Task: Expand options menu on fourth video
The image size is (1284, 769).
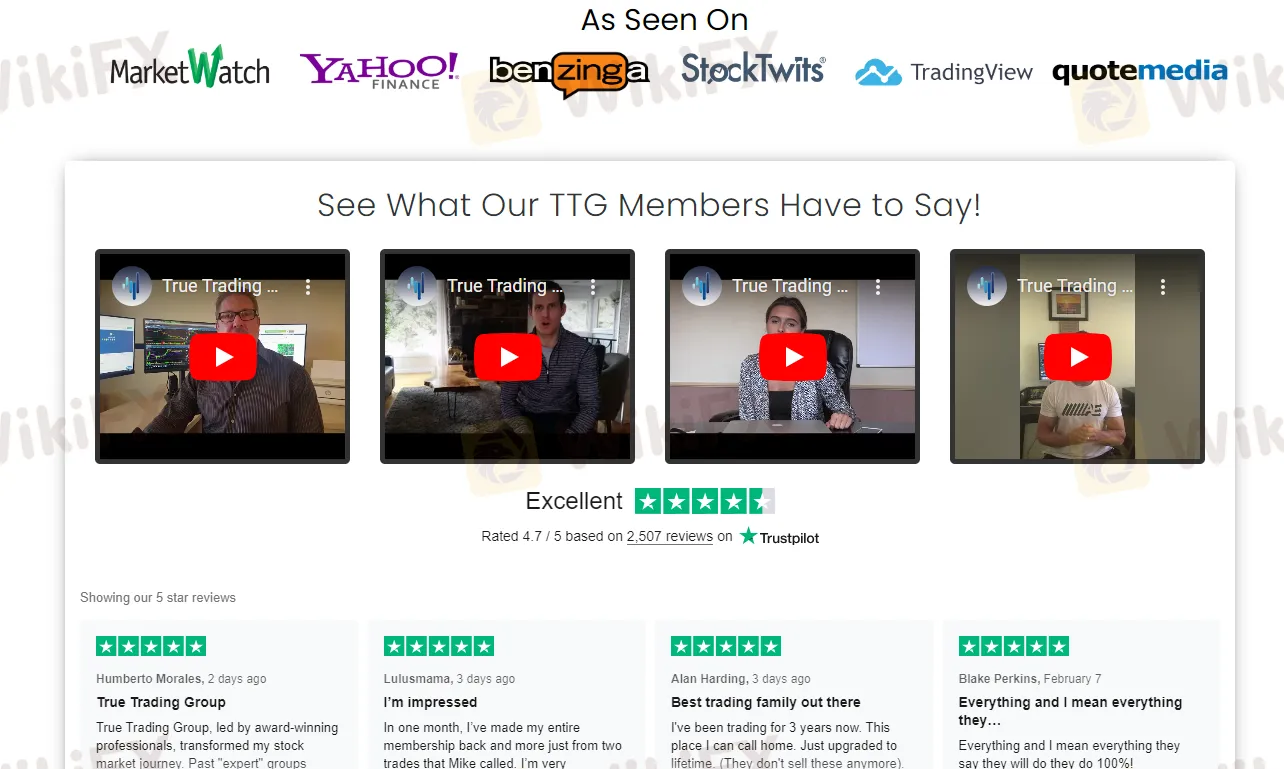Action: tap(1163, 287)
